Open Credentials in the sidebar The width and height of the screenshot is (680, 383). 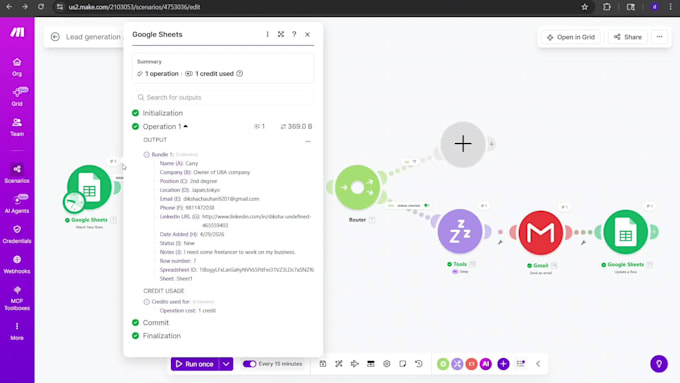click(17, 234)
